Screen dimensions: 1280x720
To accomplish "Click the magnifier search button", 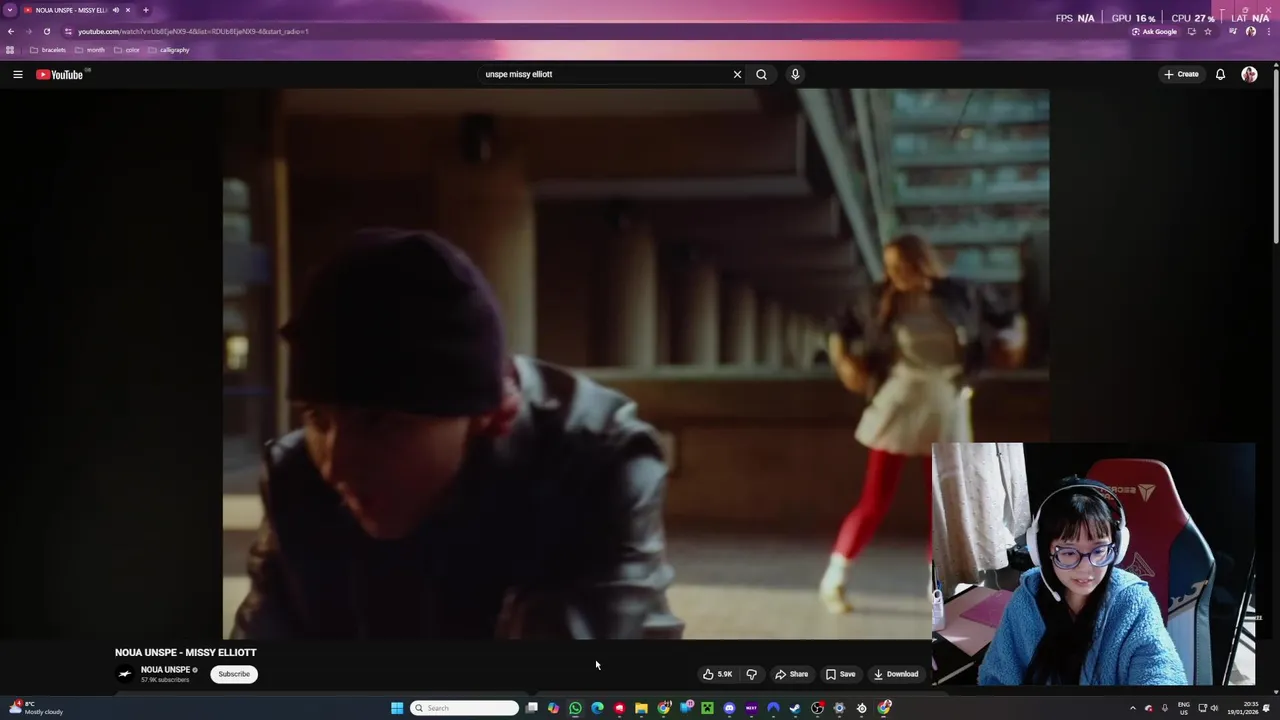I will pyautogui.click(x=761, y=74).
